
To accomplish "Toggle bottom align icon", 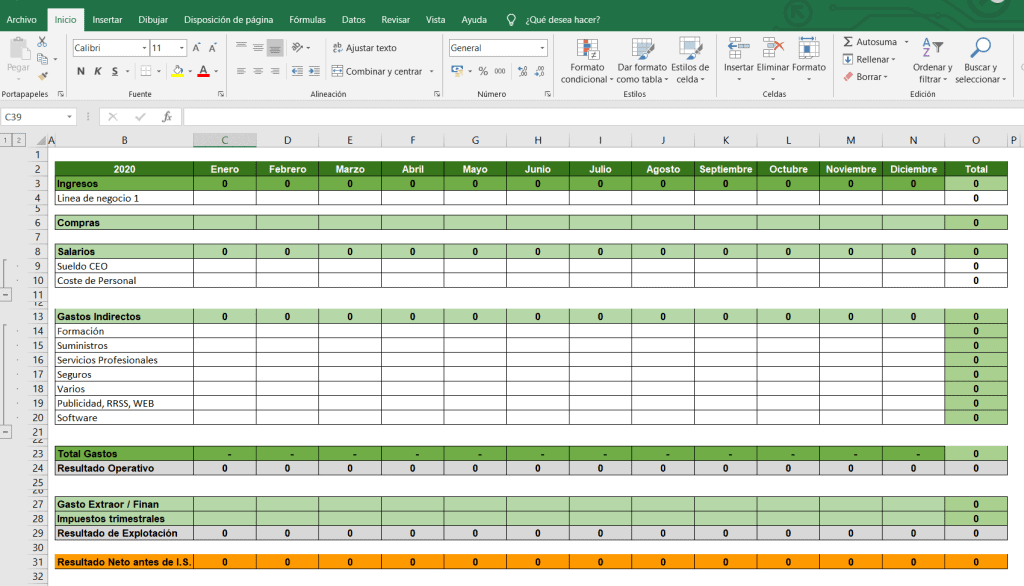I will click(275, 47).
